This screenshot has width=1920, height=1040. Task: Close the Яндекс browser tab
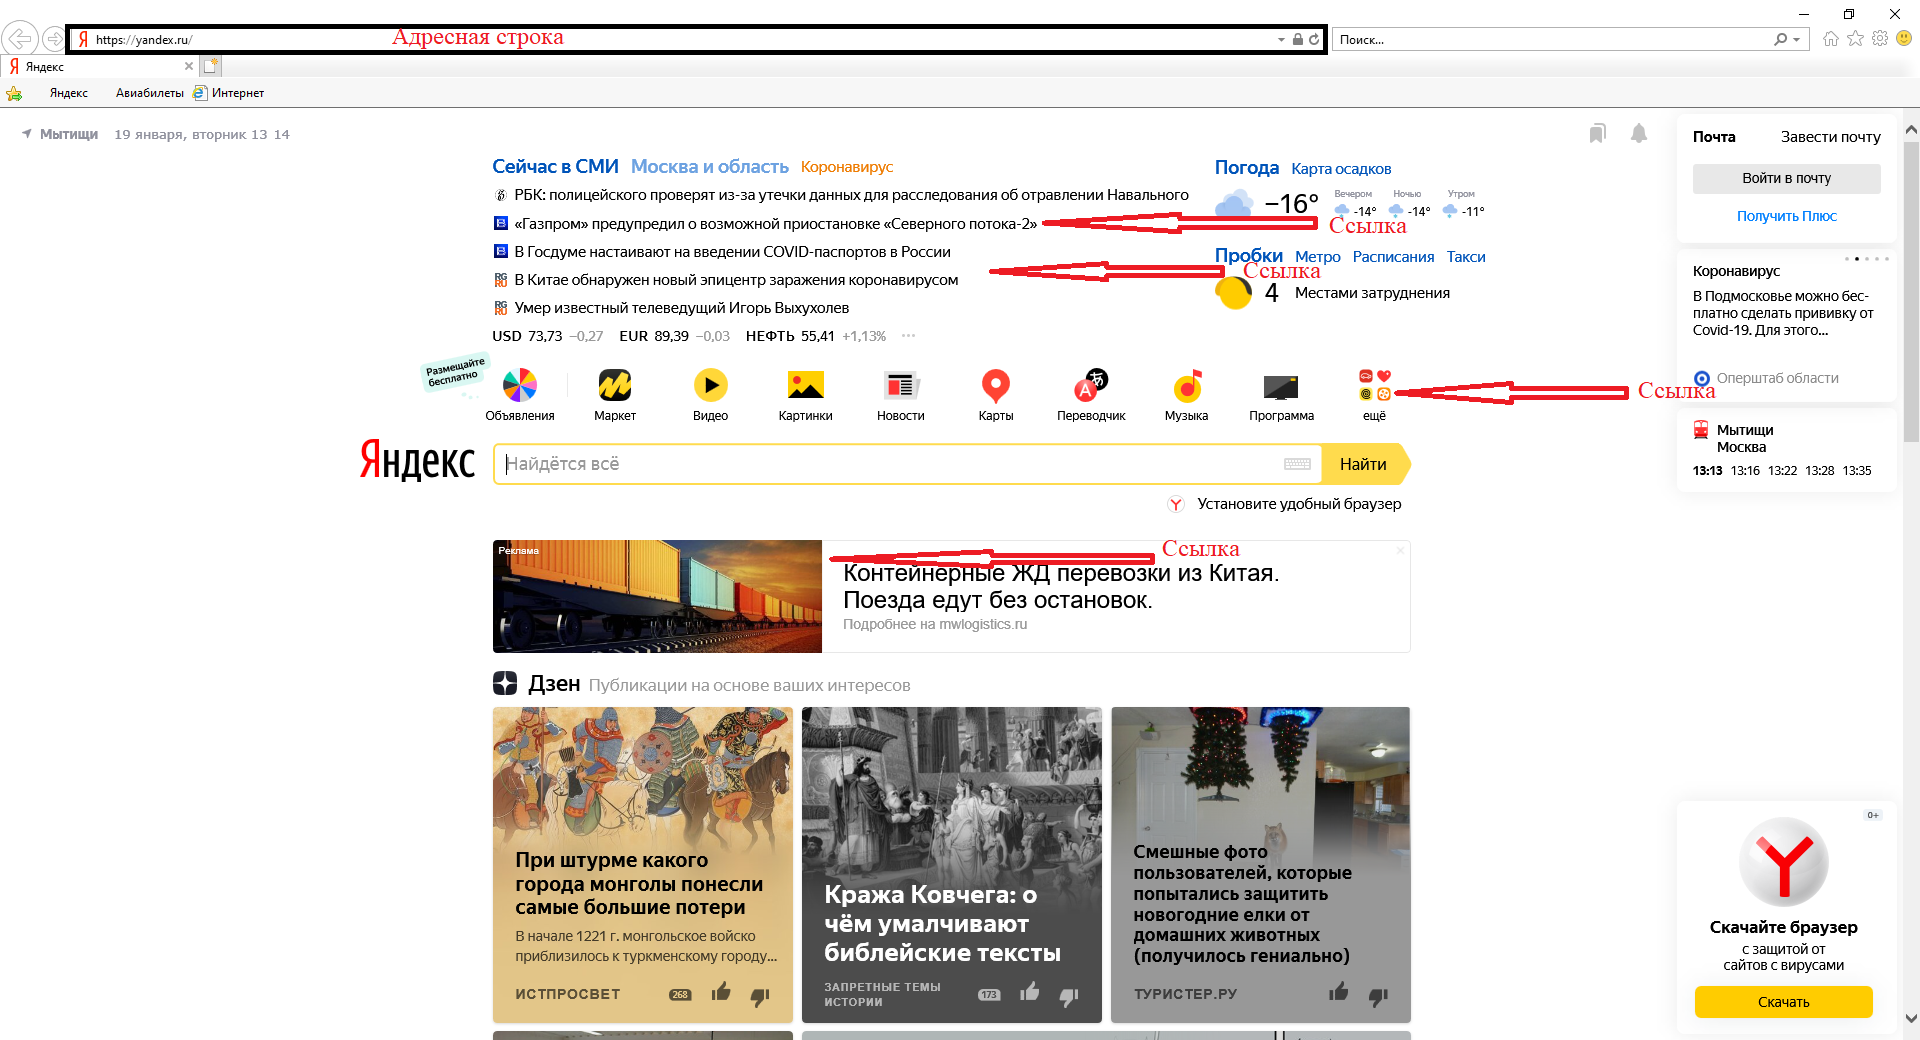pos(189,66)
